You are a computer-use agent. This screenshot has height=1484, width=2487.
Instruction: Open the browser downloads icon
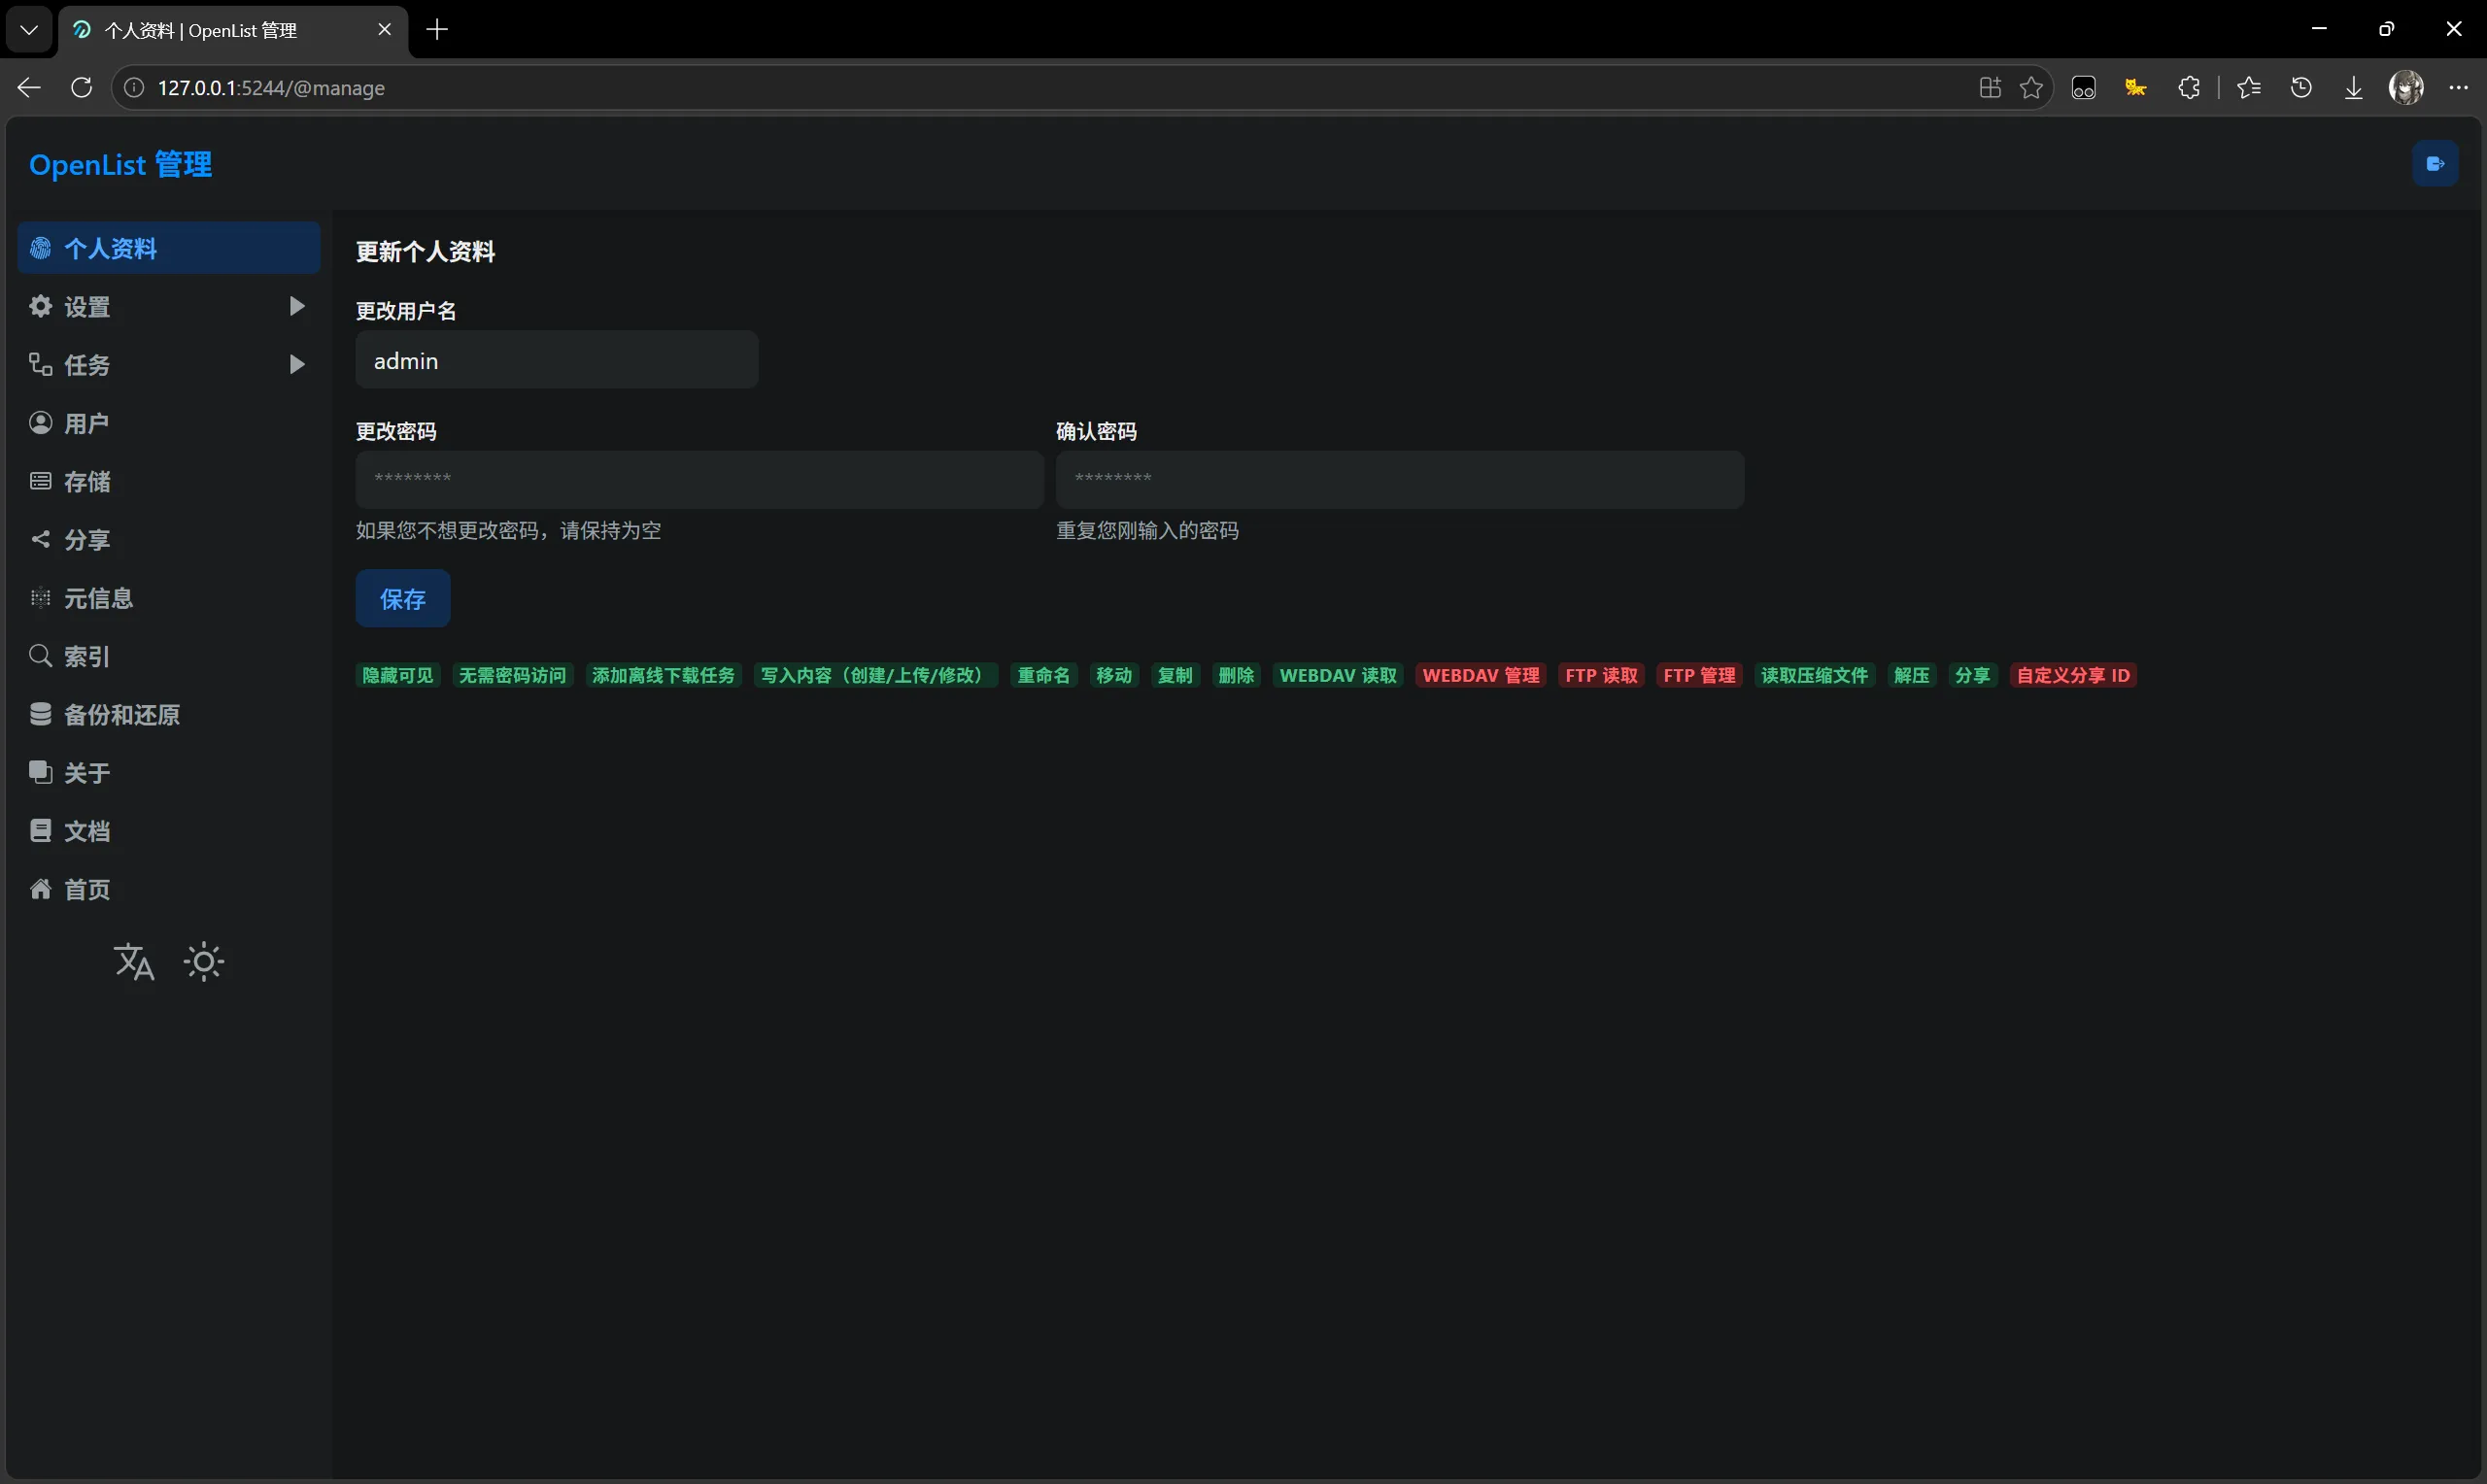click(x=2354, y=88)
